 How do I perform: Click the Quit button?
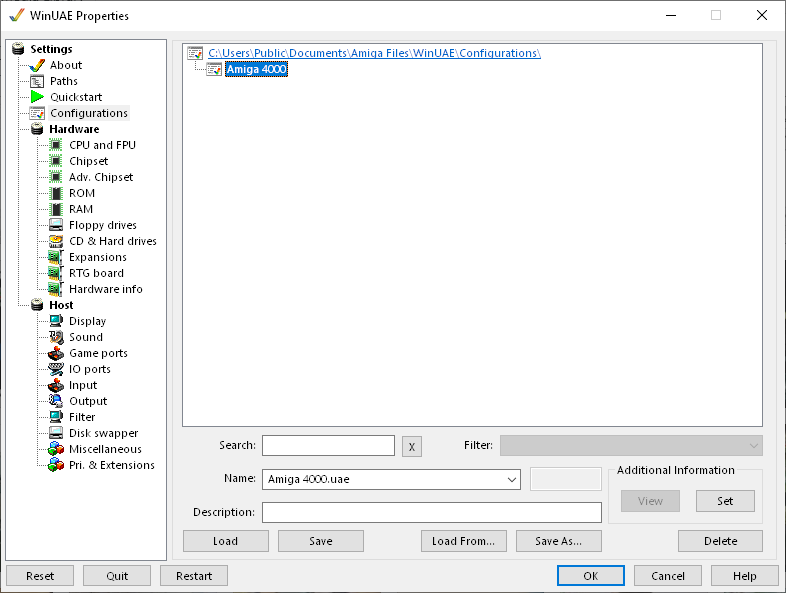pos(117,576)
